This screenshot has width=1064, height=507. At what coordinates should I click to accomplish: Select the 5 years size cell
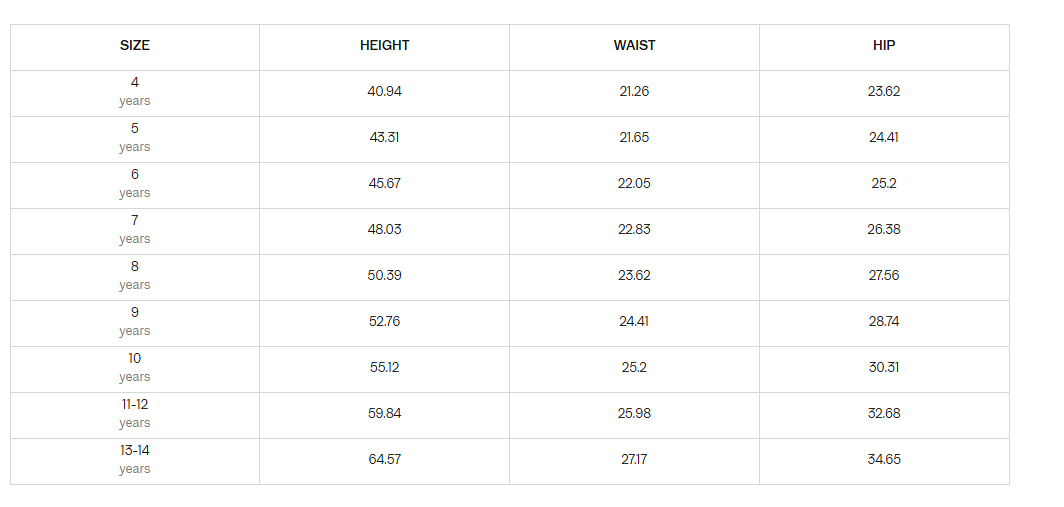click(134, 138)
